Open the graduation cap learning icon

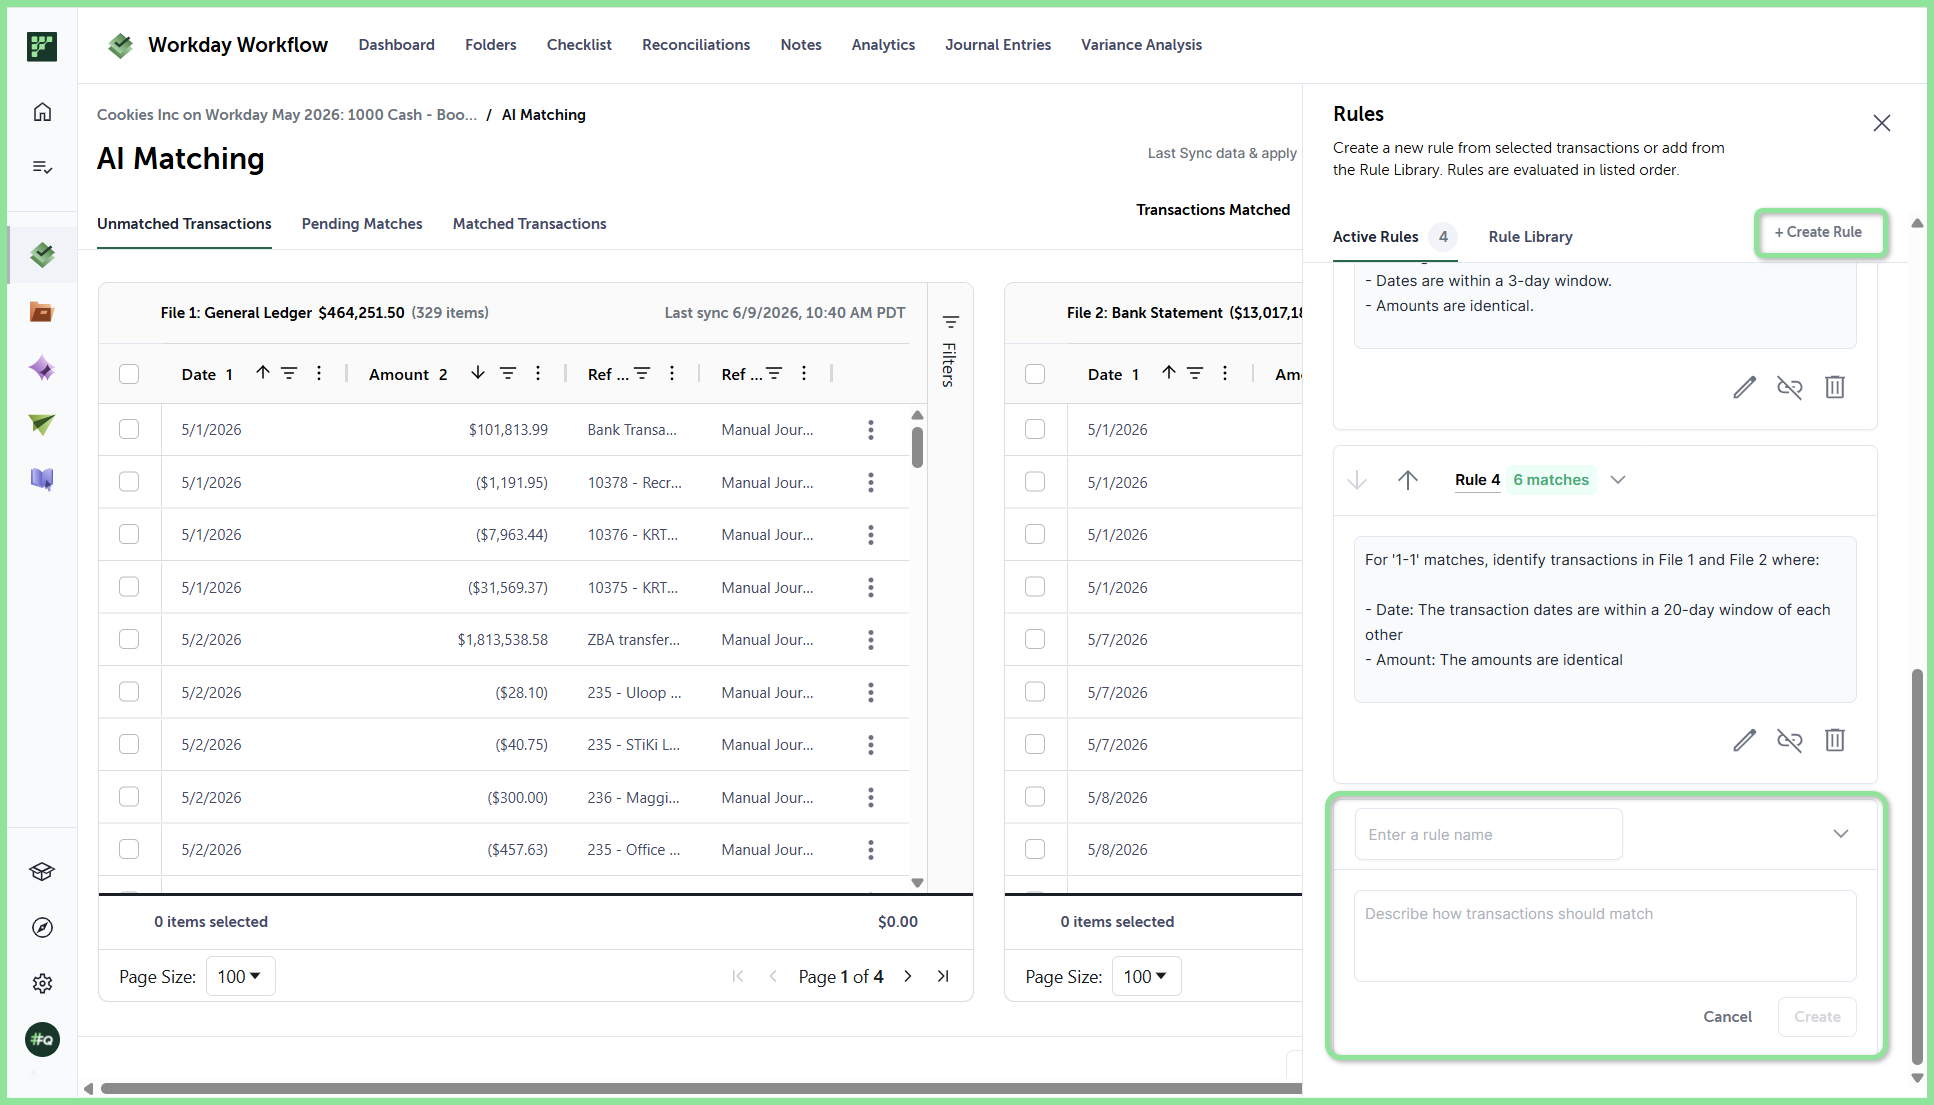(x=42, y=872)
